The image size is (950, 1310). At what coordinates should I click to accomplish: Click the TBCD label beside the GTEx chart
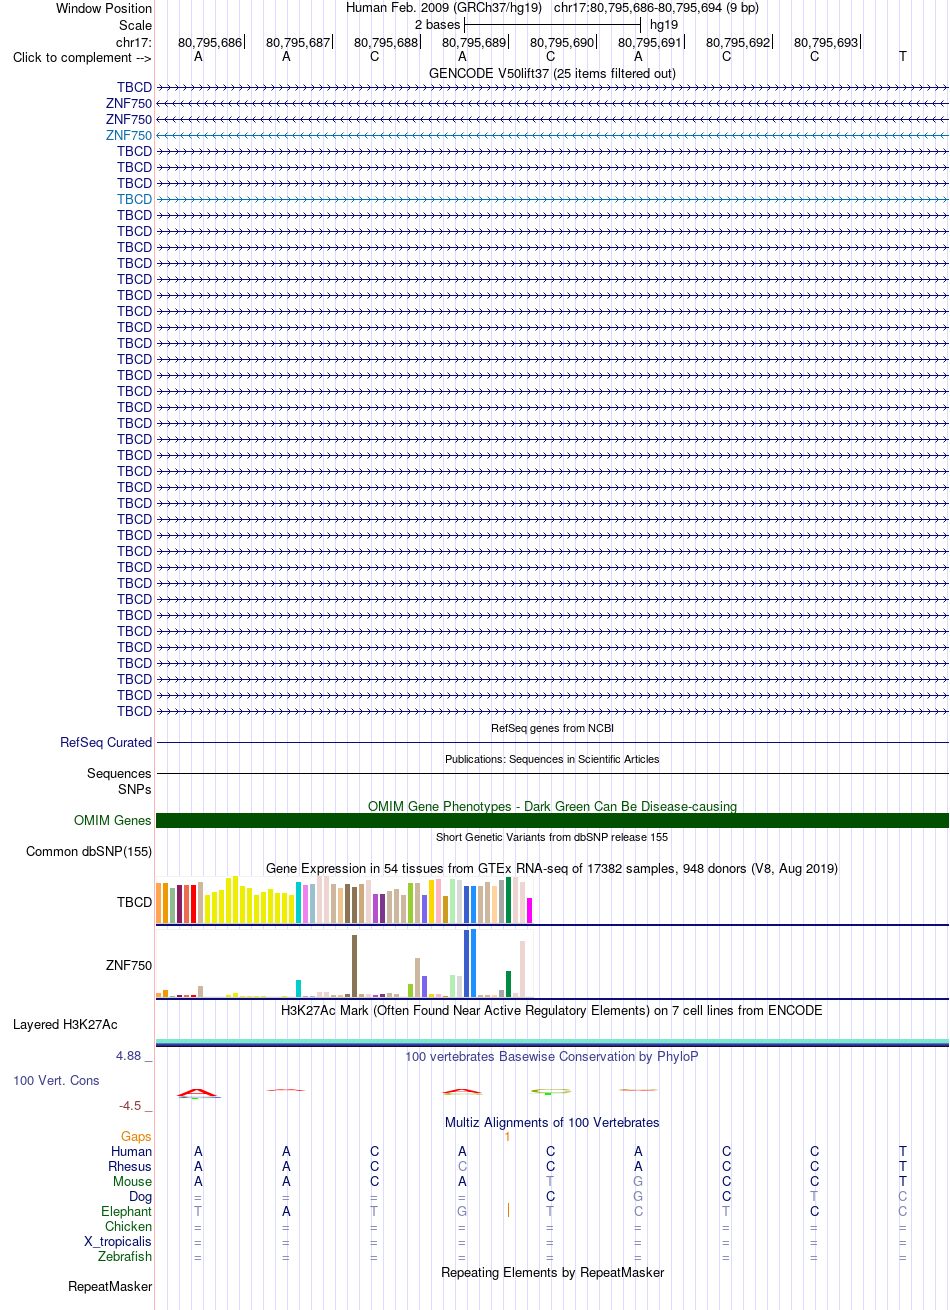(134, 902)
